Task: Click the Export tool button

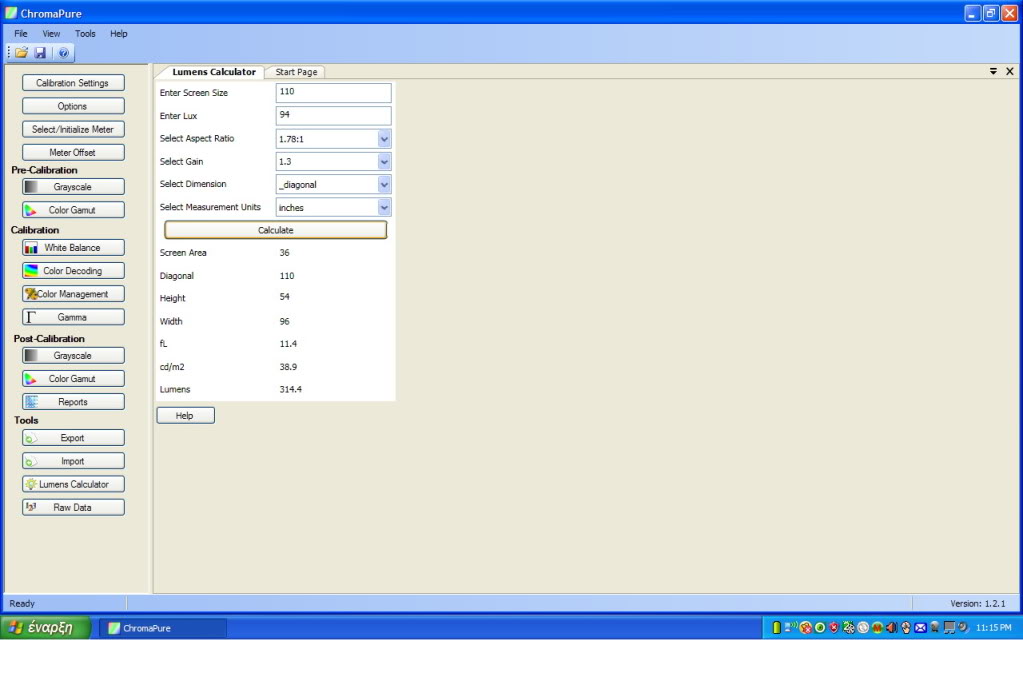Action: coord(73,438)
